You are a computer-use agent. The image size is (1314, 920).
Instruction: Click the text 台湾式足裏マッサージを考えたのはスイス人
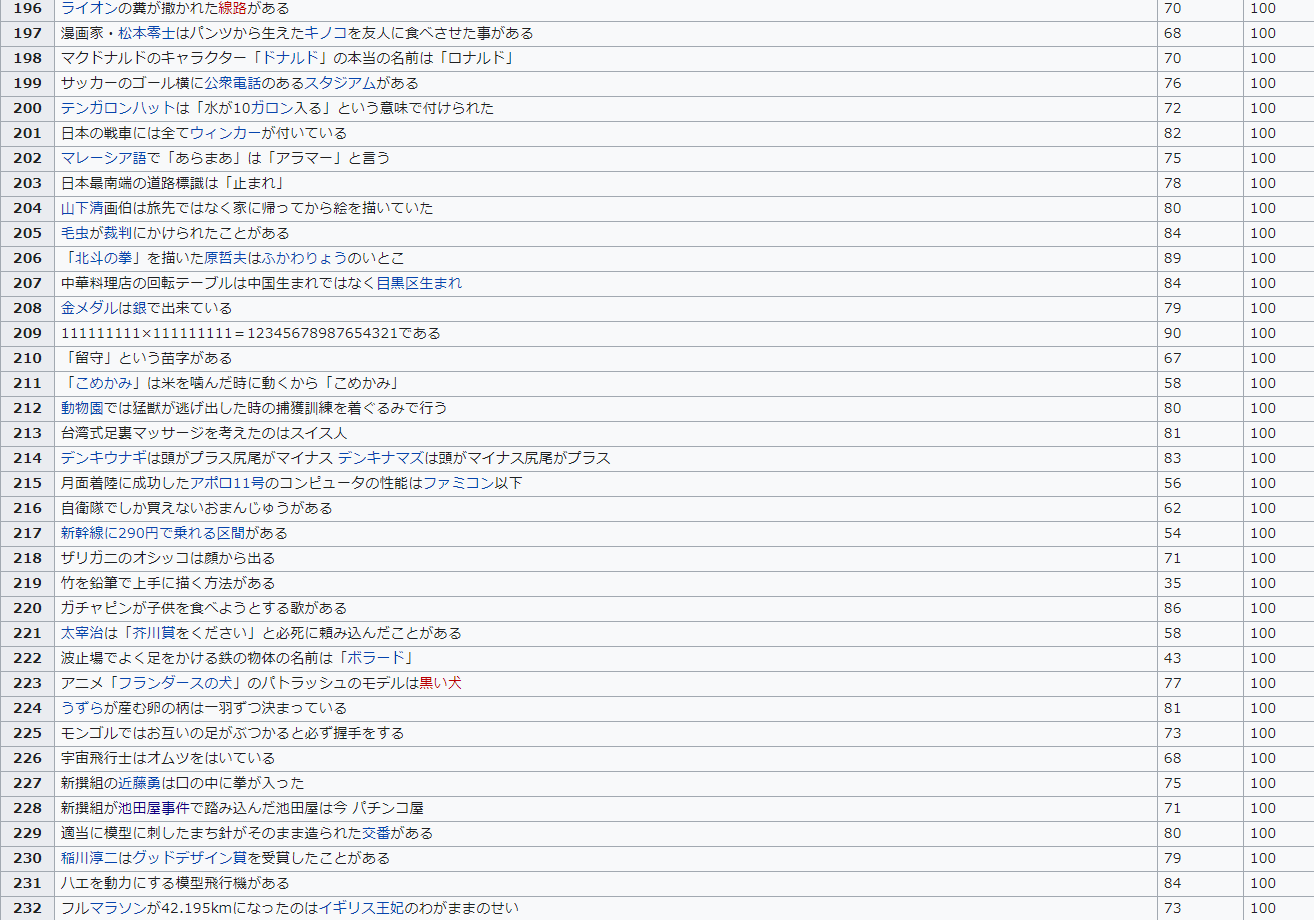(204, 433)
